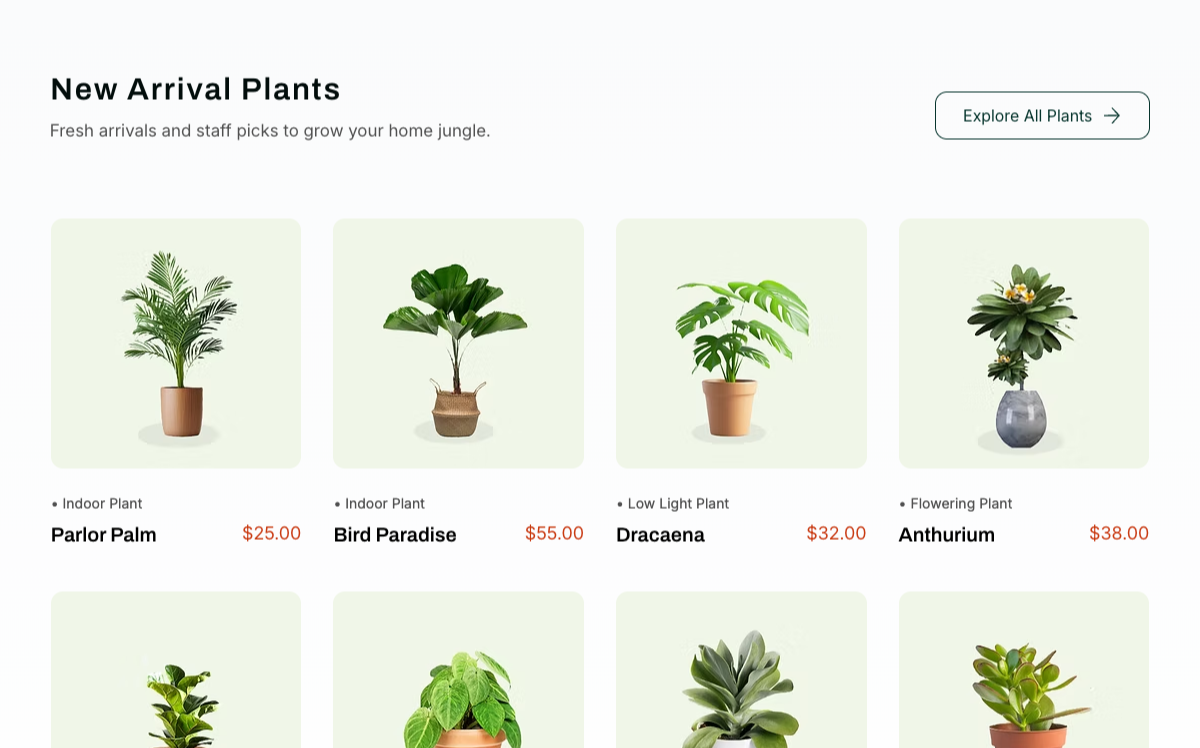
Task: Open the jade plant thumbnail in second row
Action: point(1024,669)
